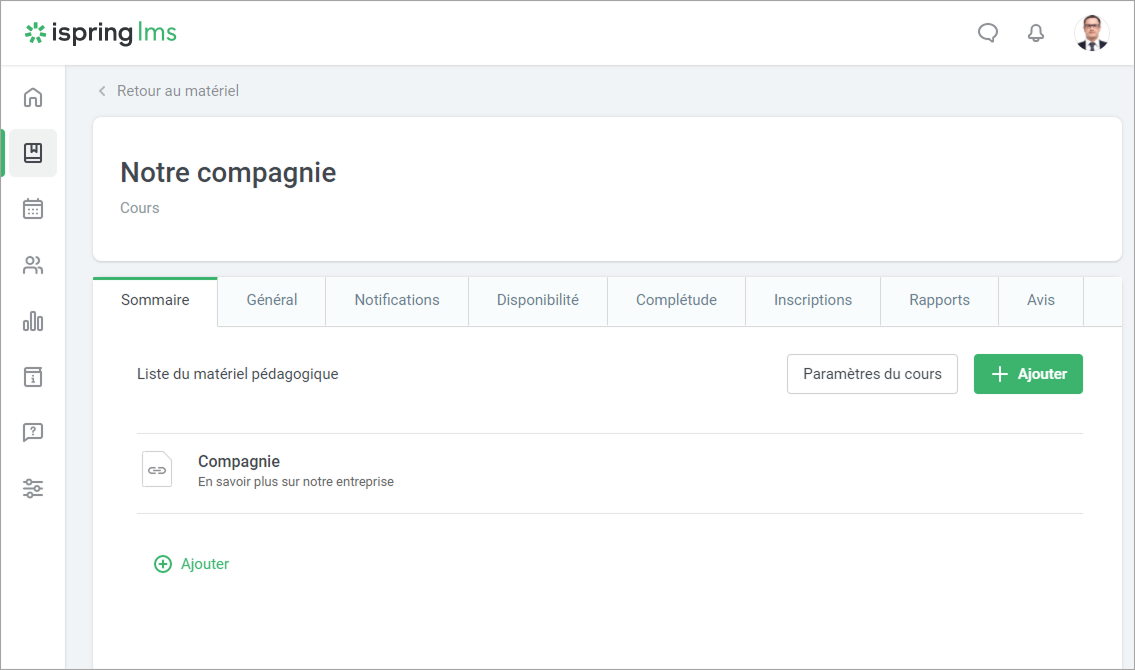Open the Users icon in sidebar
Viewport: 1135px width, 670px height.
pyautogui.click(x=33, y=265)
